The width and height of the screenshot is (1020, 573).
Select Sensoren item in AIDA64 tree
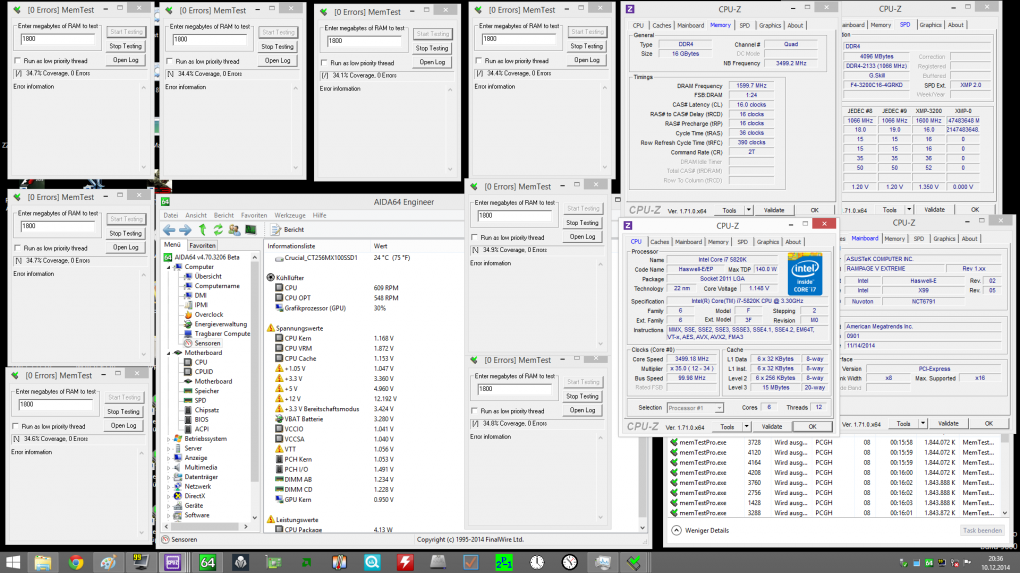pyautogui.click(x=207, y=343)
